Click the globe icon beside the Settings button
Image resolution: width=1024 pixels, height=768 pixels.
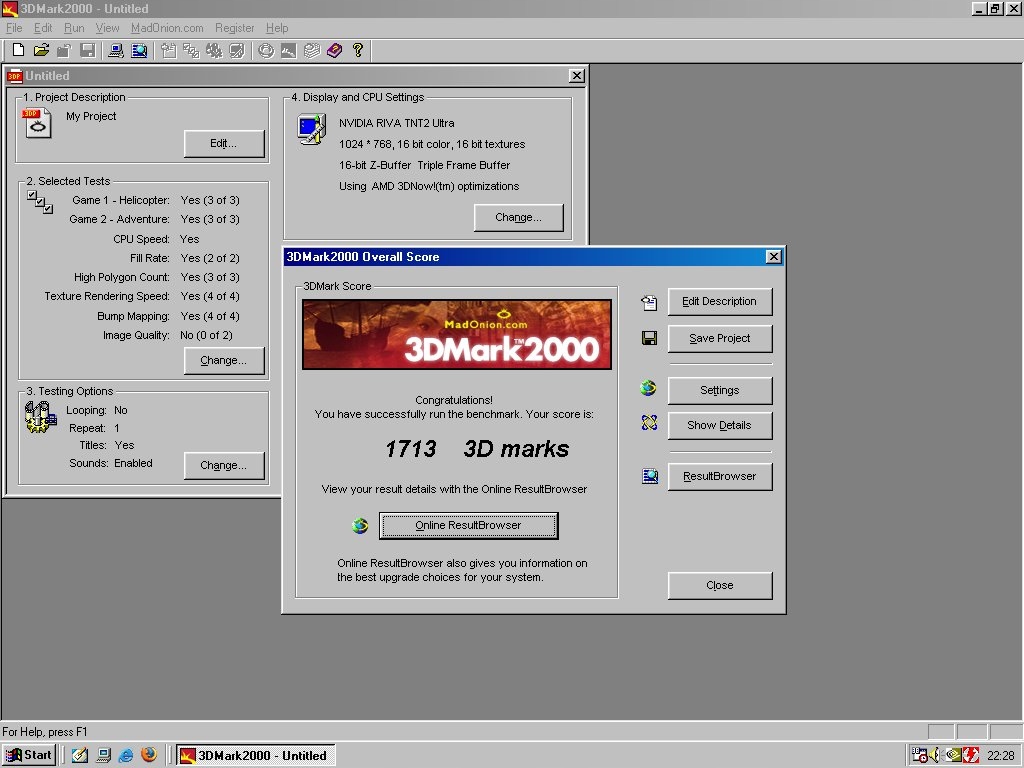coord(648,389)
